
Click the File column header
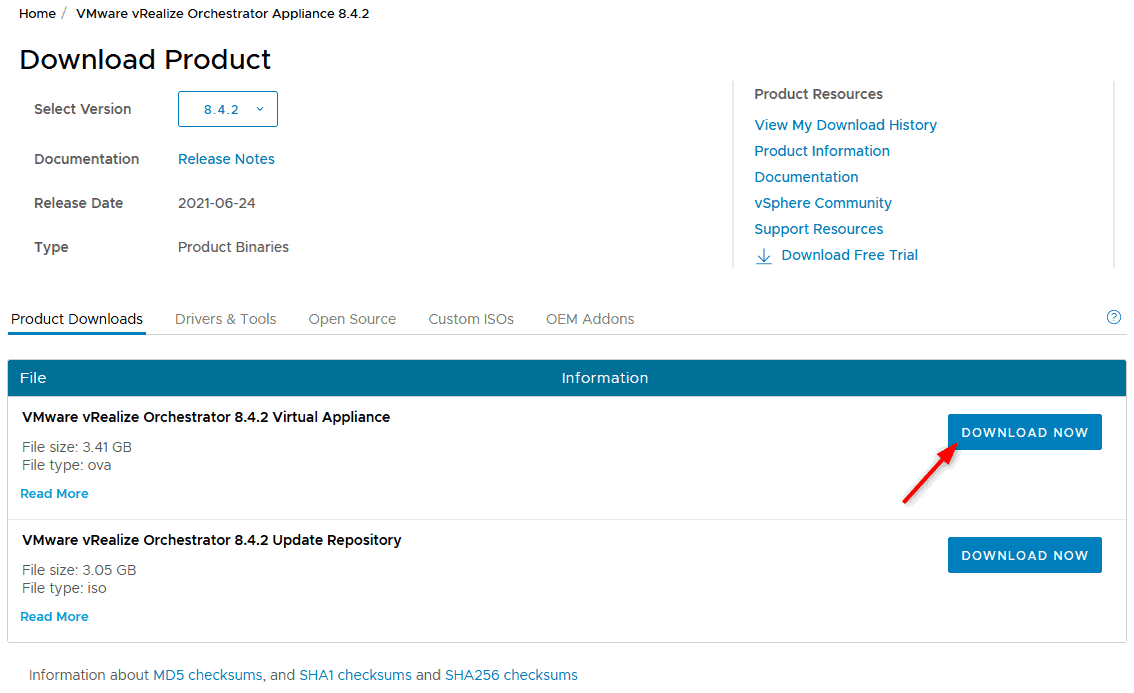pos(33,378)
